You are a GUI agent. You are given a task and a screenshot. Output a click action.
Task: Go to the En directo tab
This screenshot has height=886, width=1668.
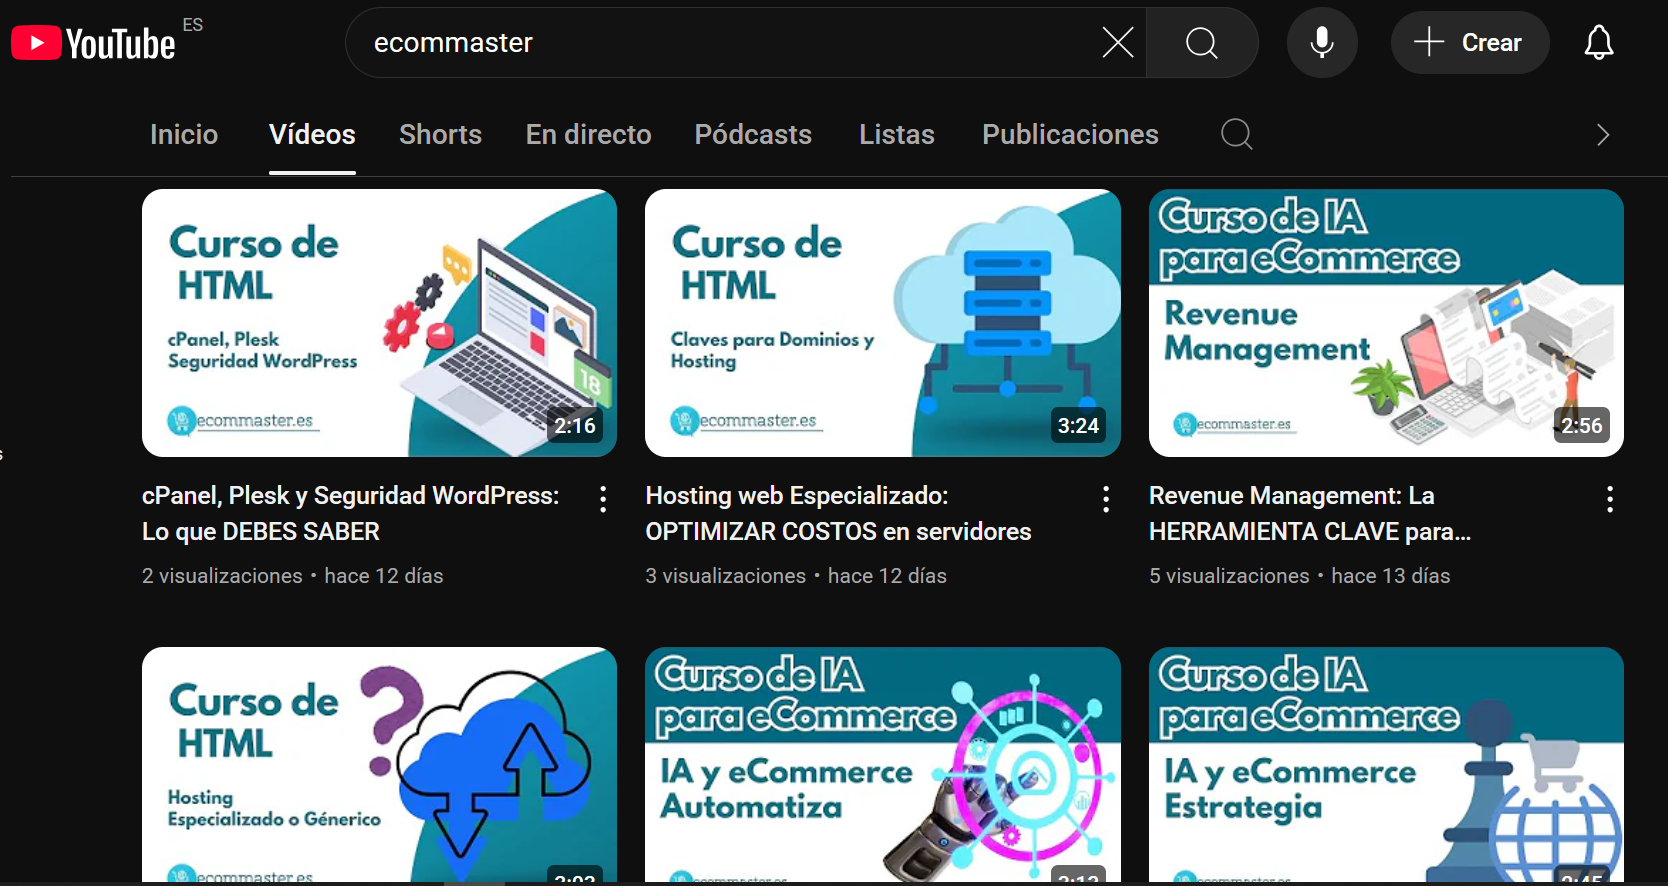tap(588, 134)
